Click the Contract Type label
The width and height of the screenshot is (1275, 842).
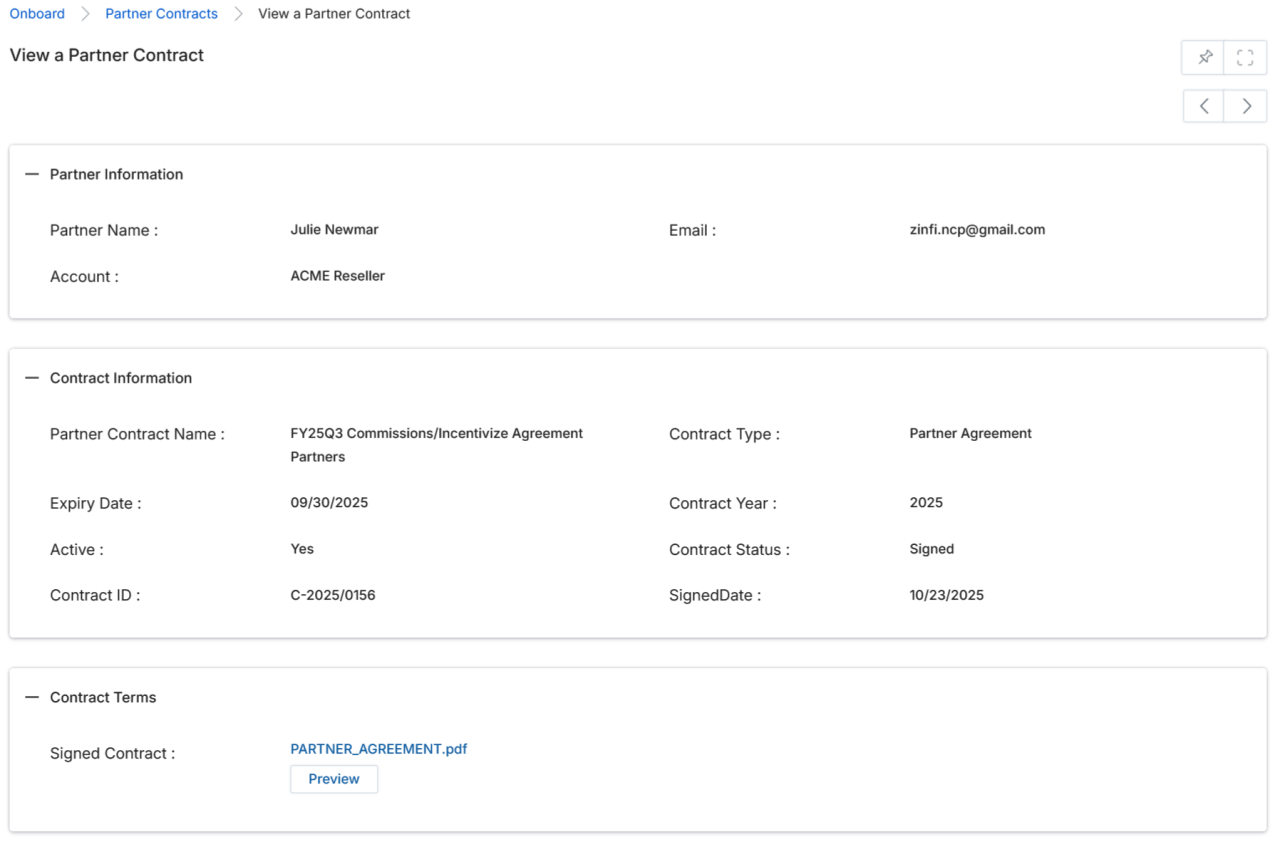point(724,434)
